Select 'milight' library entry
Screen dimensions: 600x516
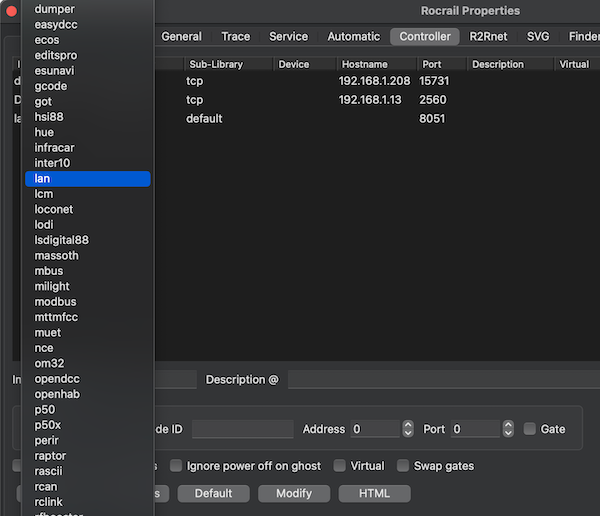pos(88,286)
